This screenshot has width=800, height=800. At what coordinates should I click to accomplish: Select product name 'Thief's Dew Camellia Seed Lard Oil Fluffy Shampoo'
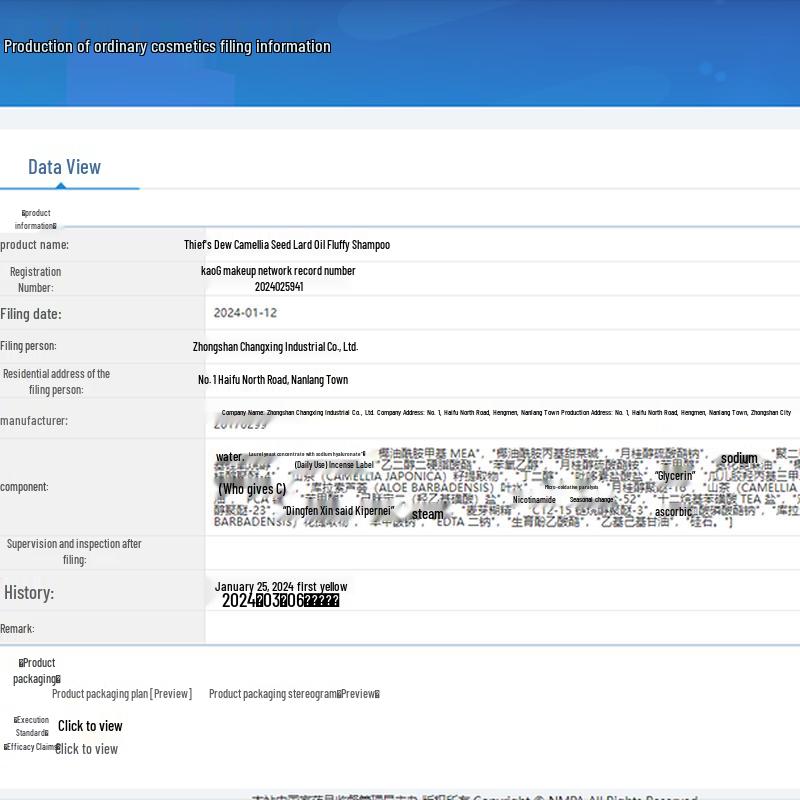(x=287, y=245)
